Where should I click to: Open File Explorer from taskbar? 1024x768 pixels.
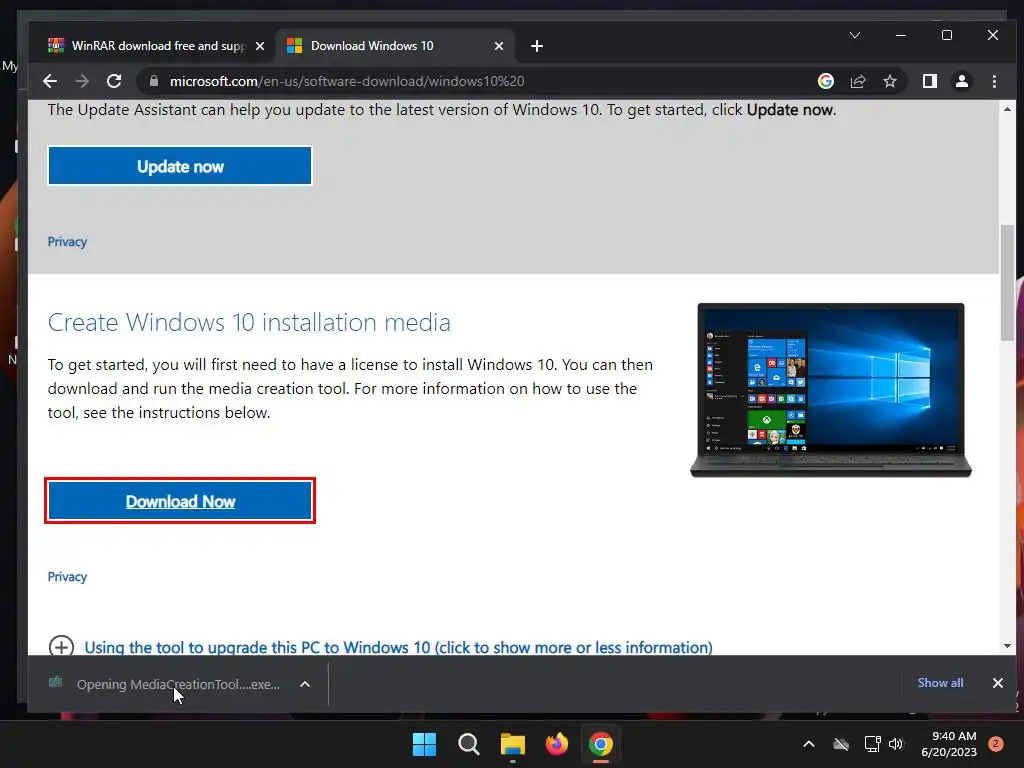513,744
